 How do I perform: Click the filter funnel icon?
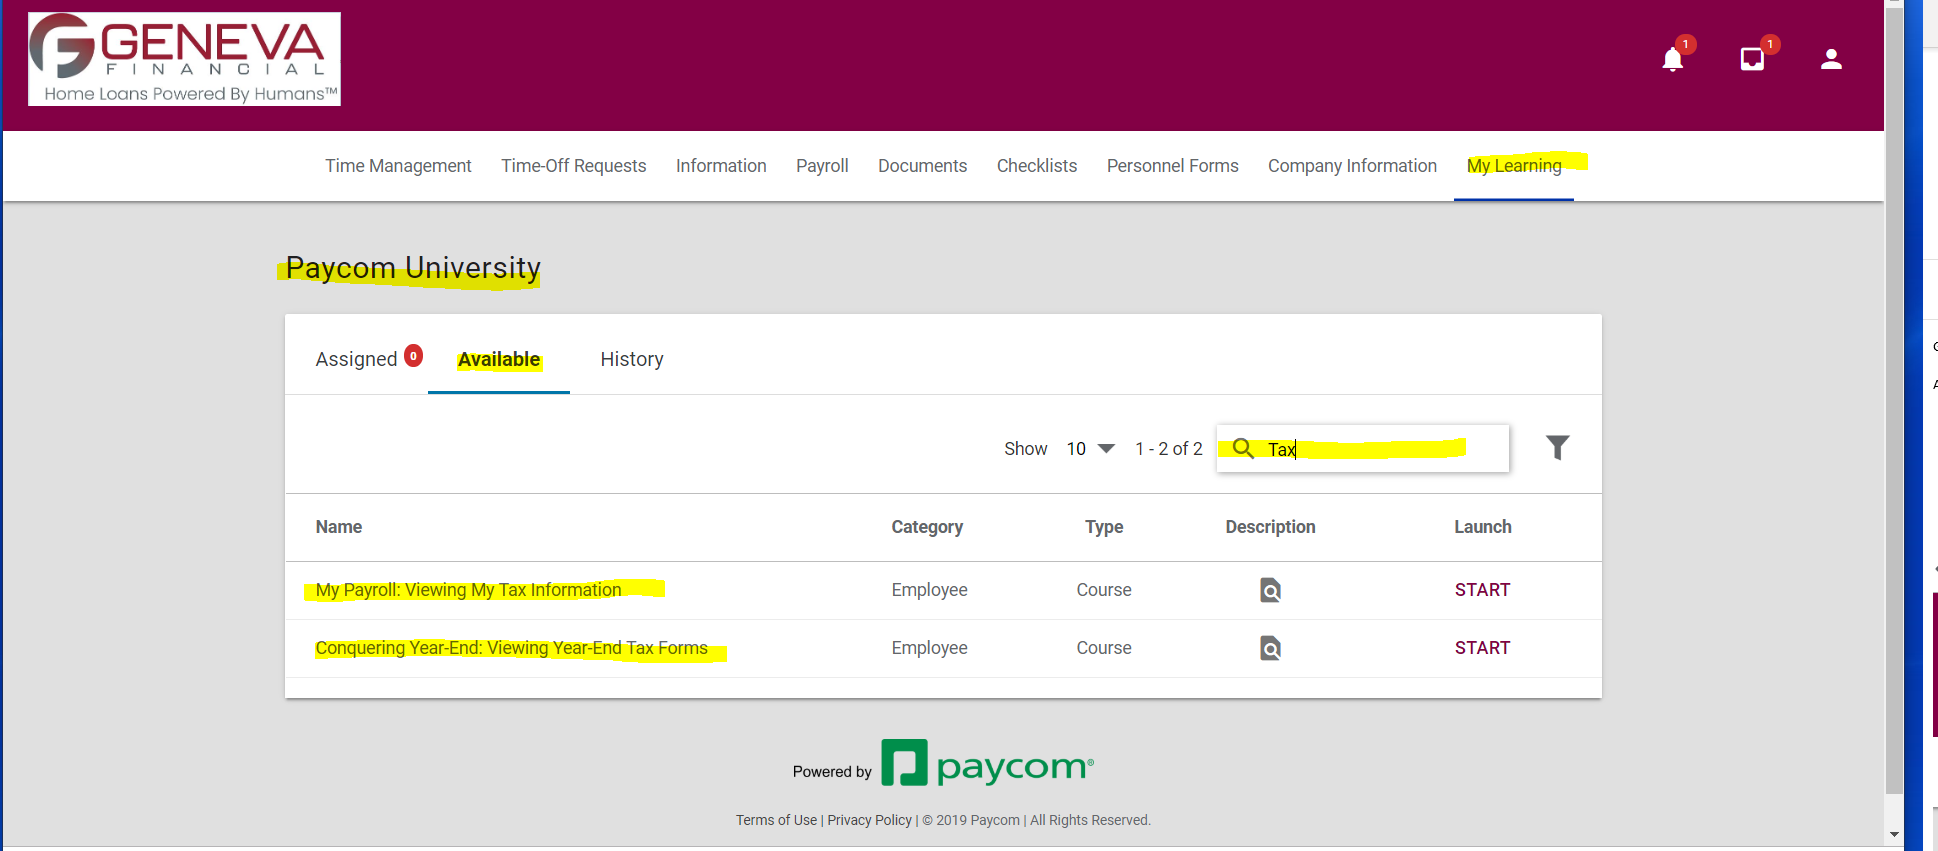(1557, 447)
